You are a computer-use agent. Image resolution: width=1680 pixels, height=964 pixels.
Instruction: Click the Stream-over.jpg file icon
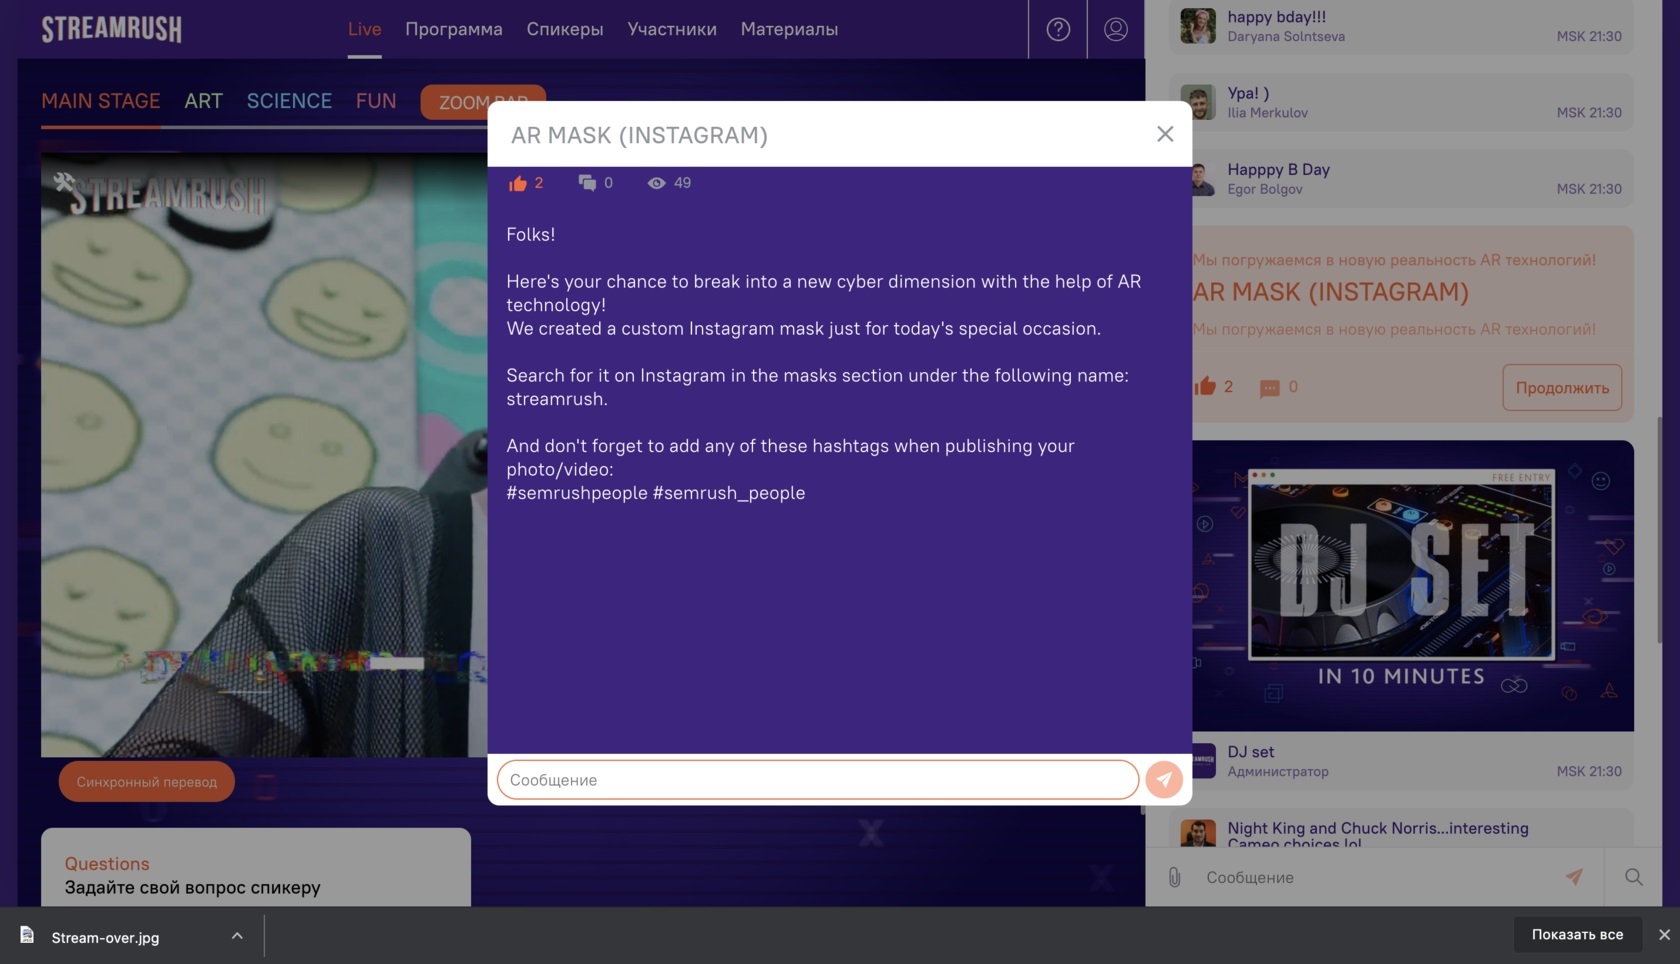coord(27,936)
